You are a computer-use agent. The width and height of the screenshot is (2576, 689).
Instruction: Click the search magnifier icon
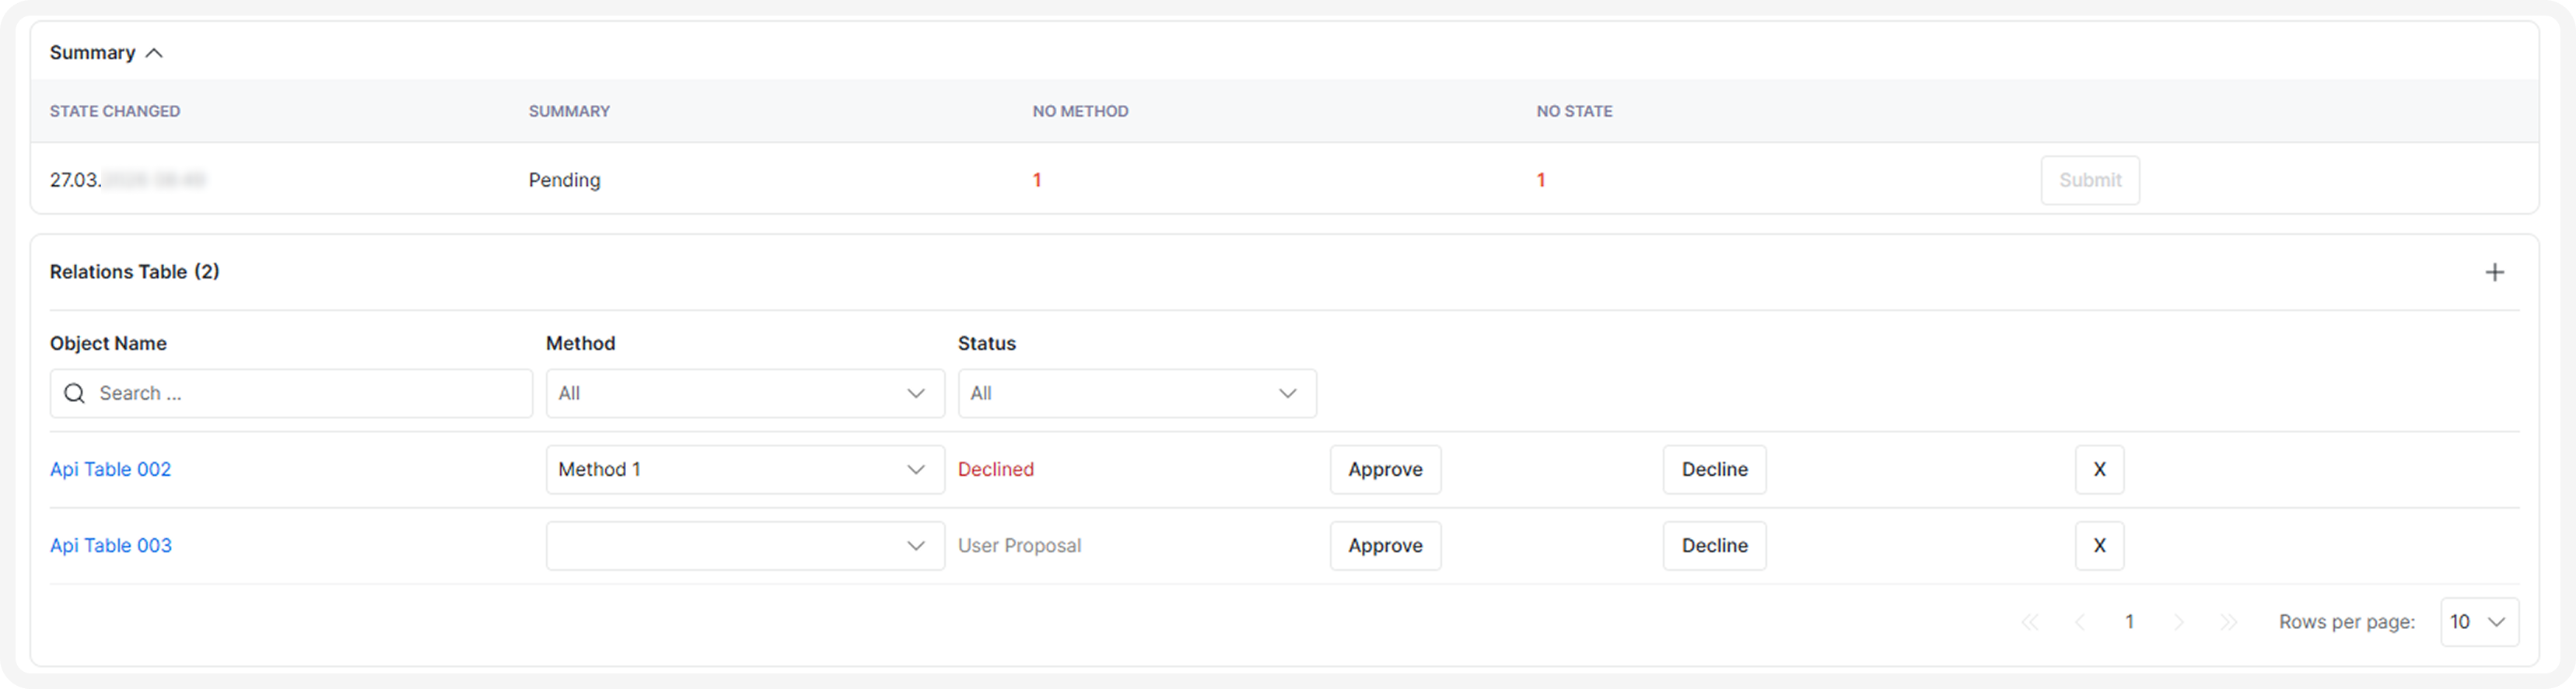click(74, 393)
